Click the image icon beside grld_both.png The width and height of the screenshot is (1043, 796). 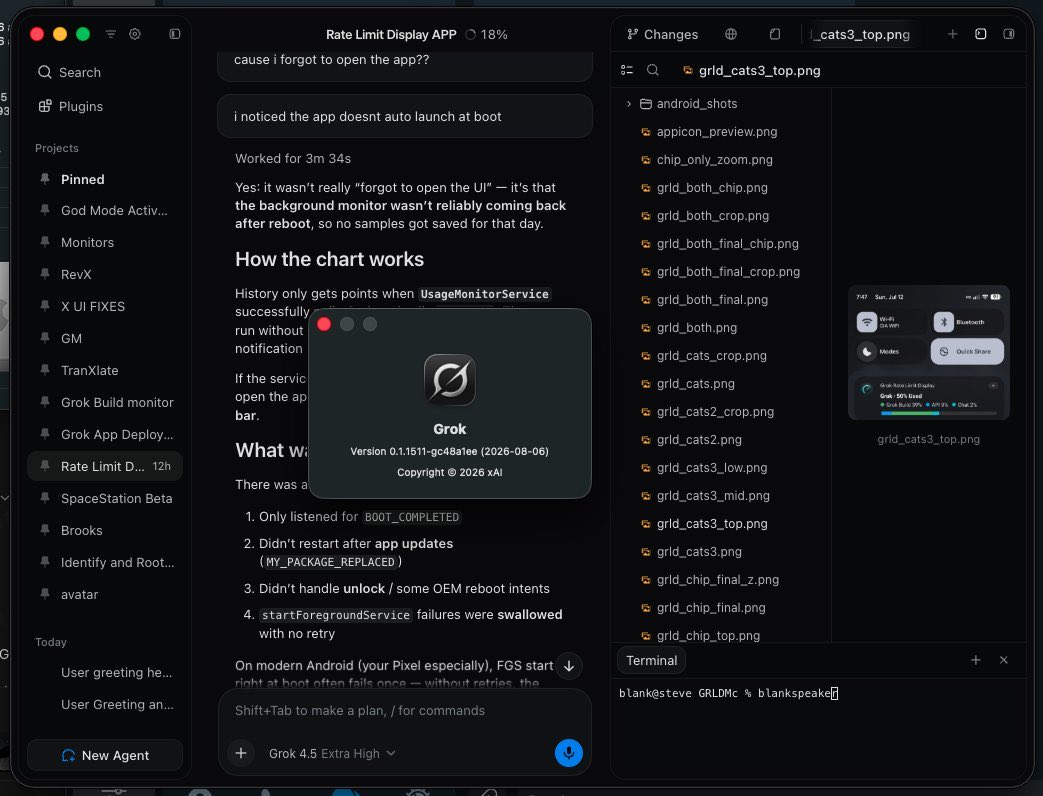click(x=645, y=328)
